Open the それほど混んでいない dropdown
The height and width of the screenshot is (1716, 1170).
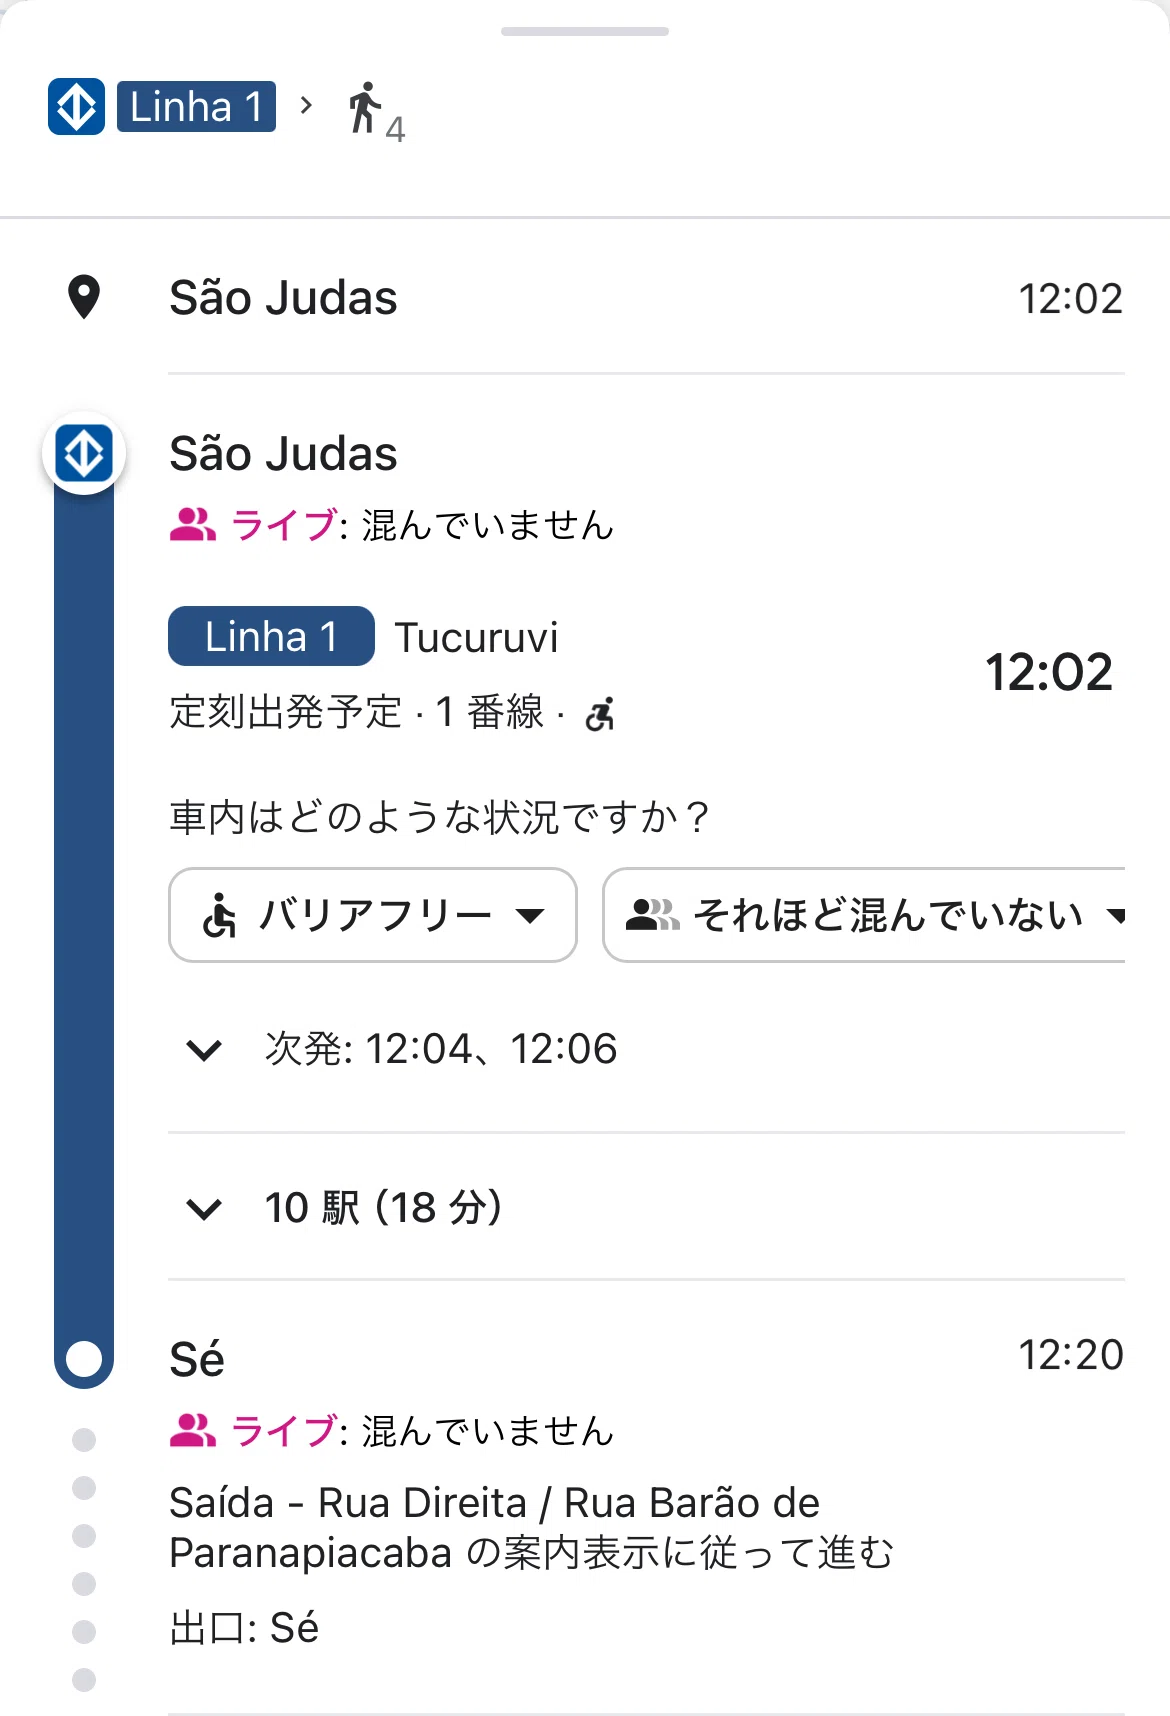(865, 915)
